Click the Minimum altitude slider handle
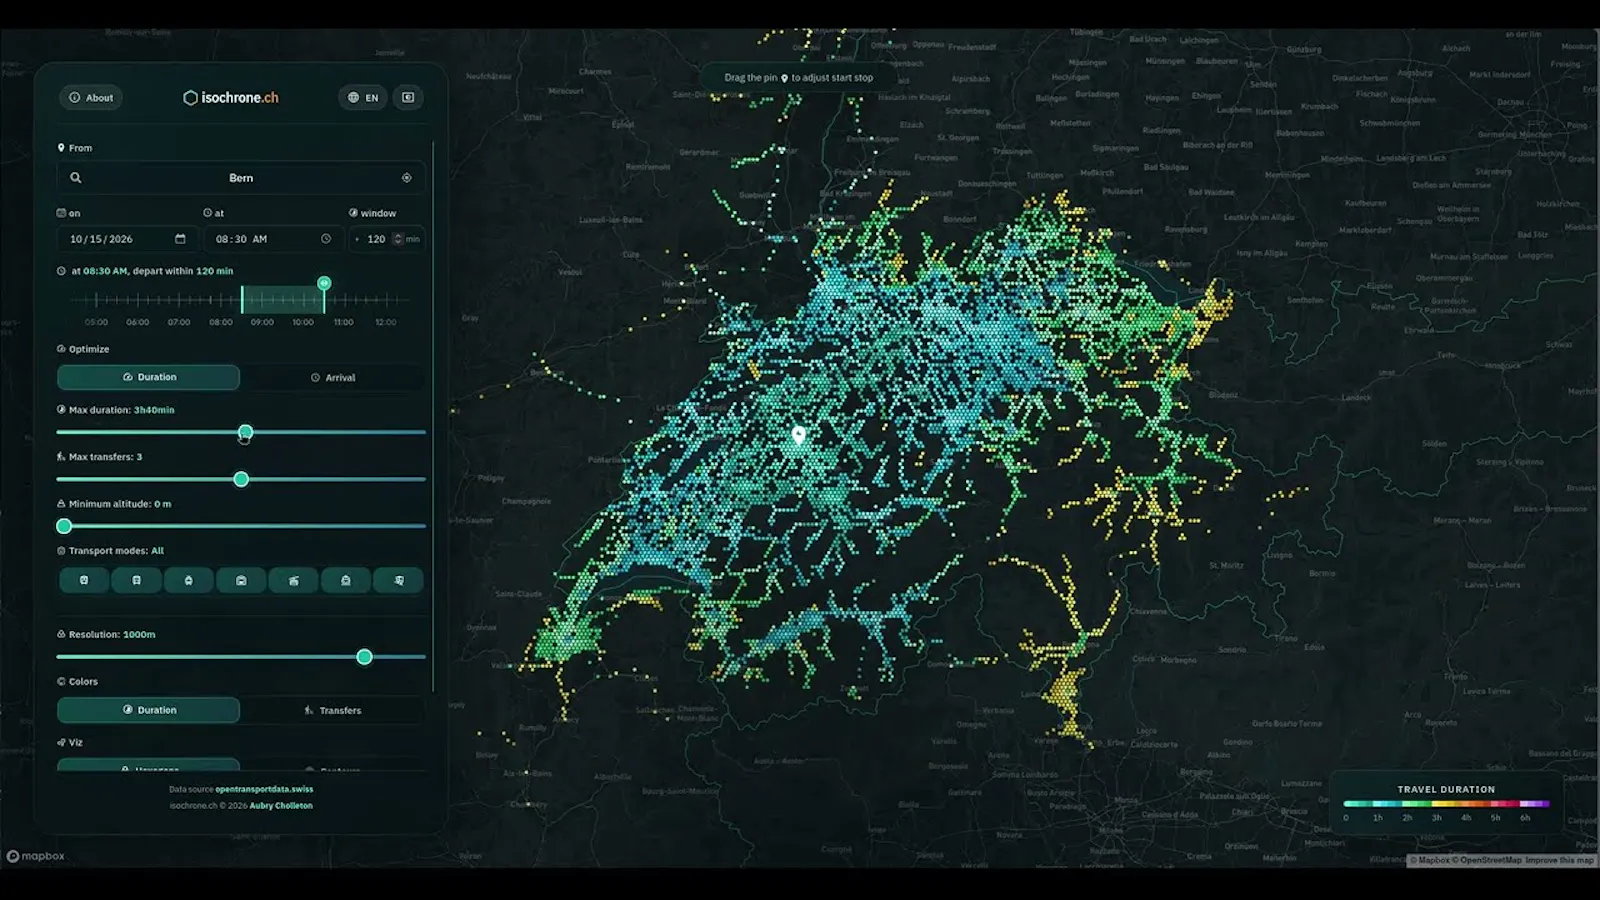1600x900 pixels. [64, 526]
